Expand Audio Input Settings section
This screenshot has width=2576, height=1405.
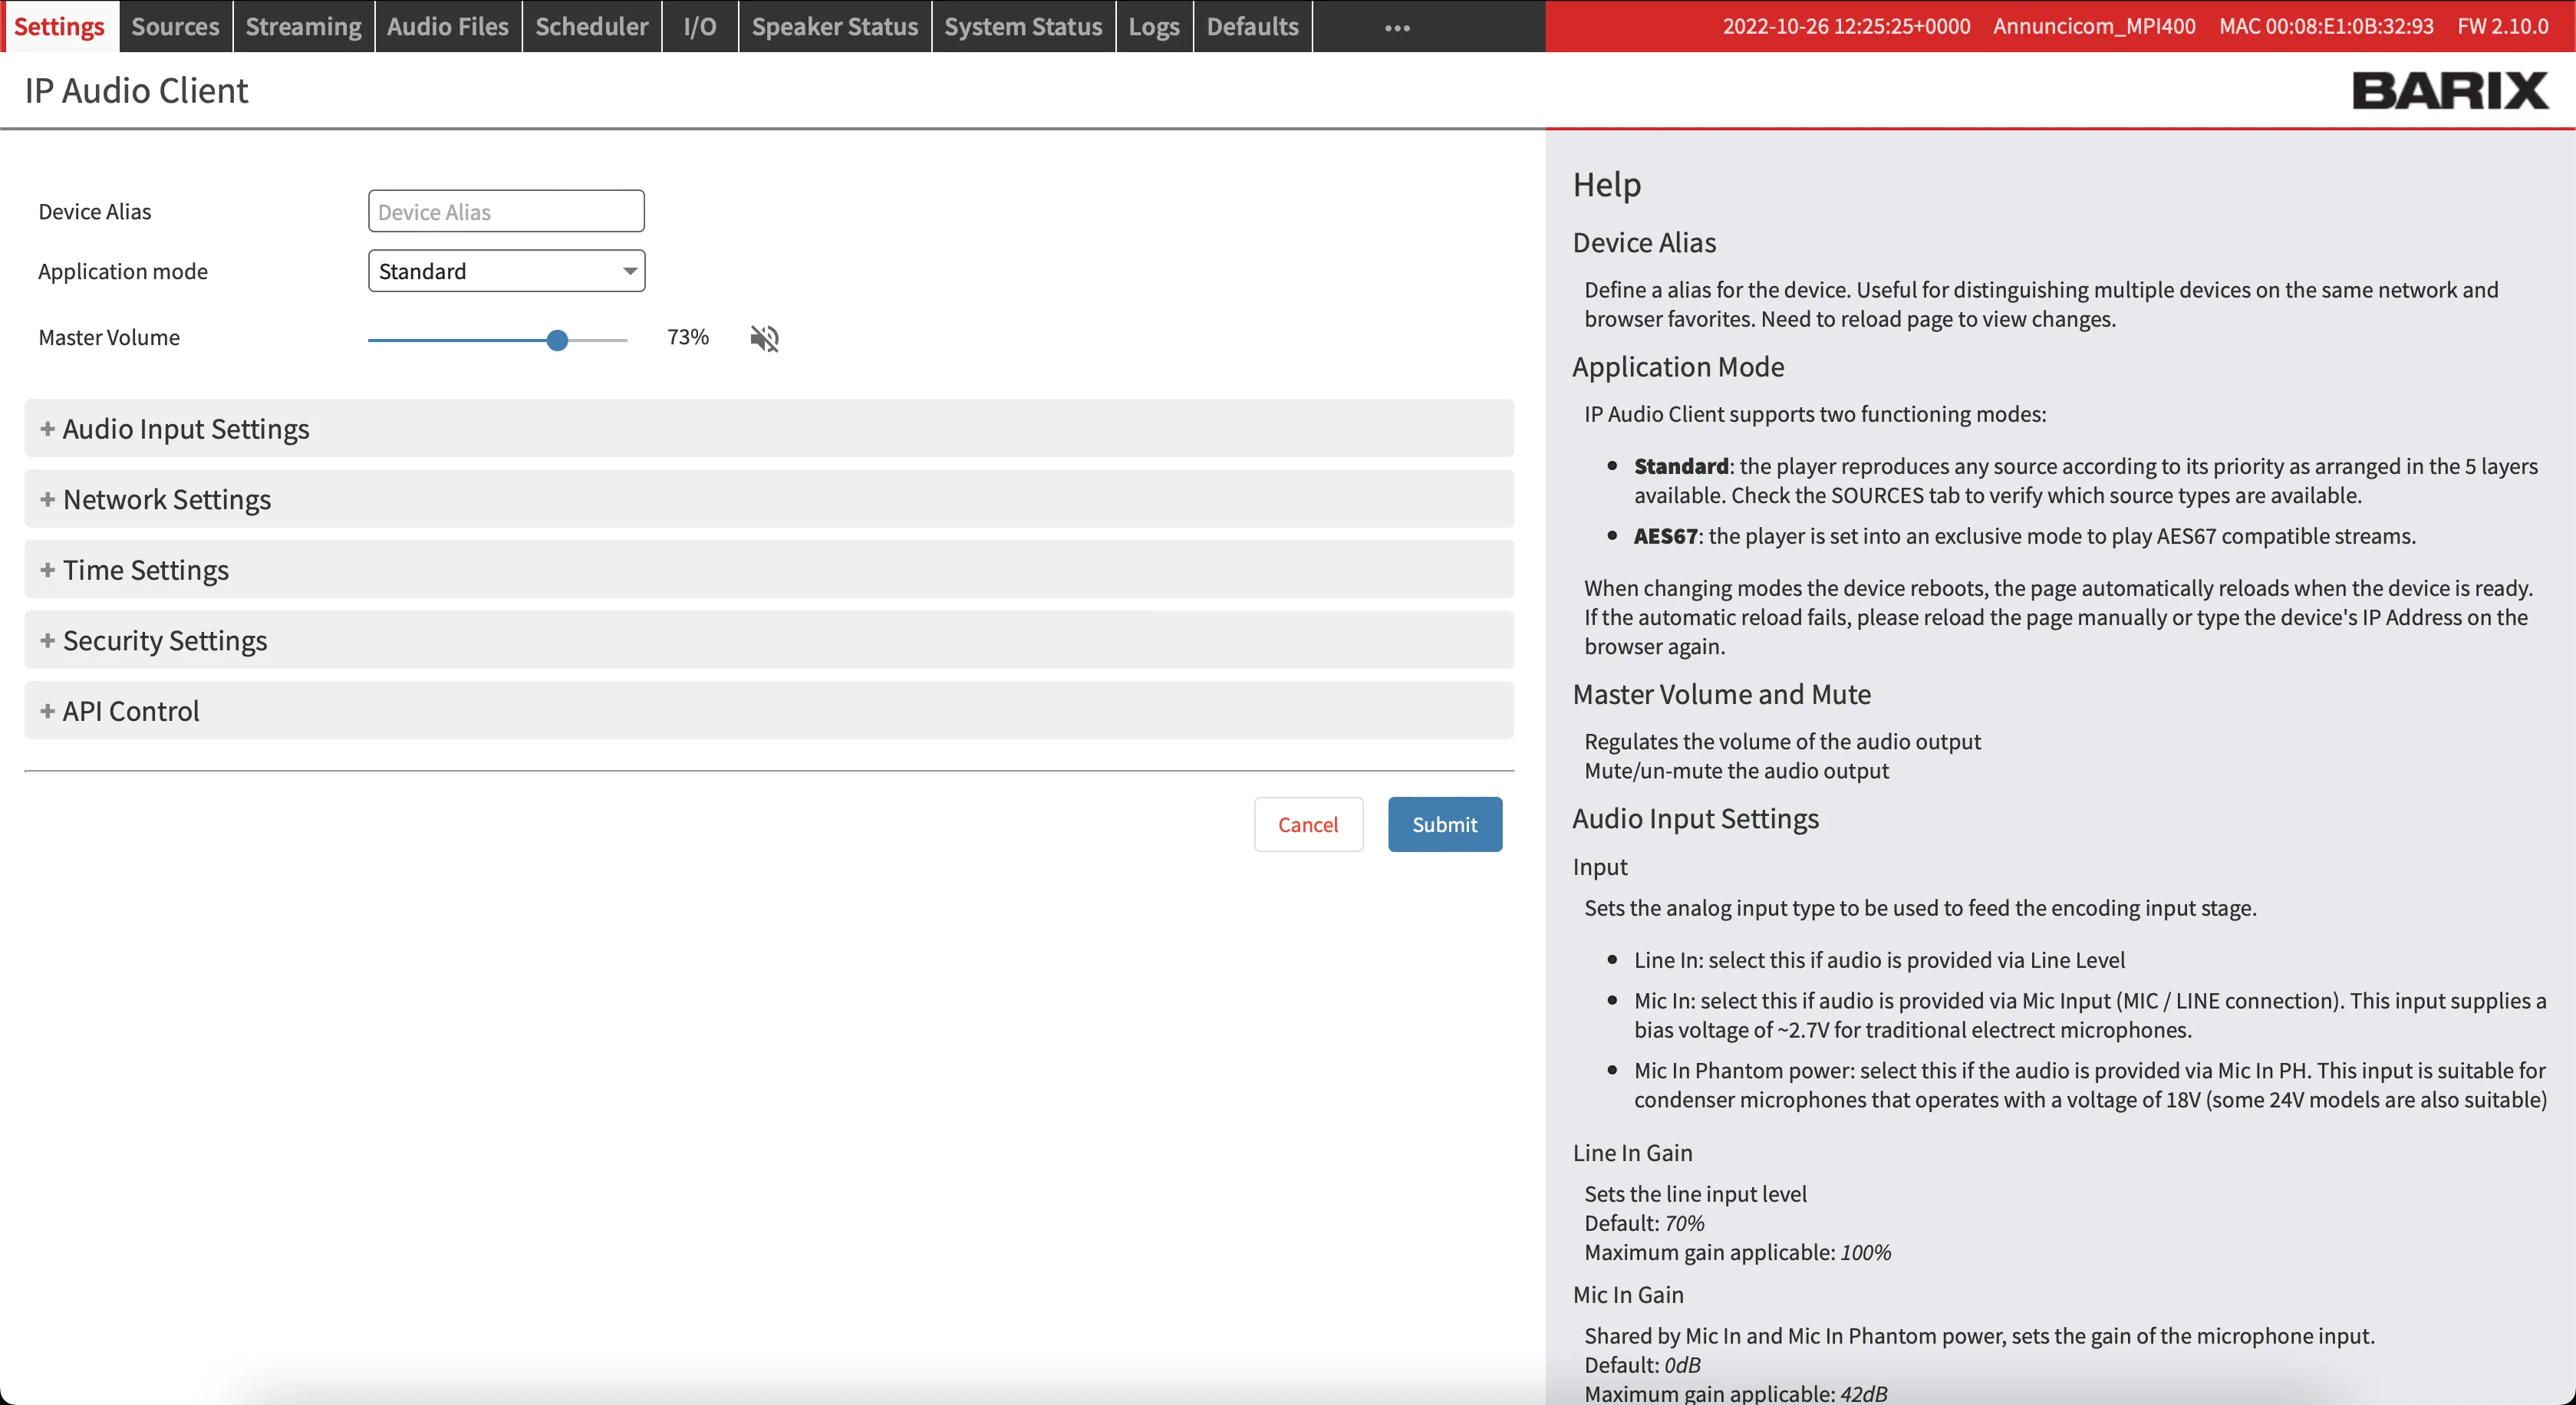click(769, 429)
